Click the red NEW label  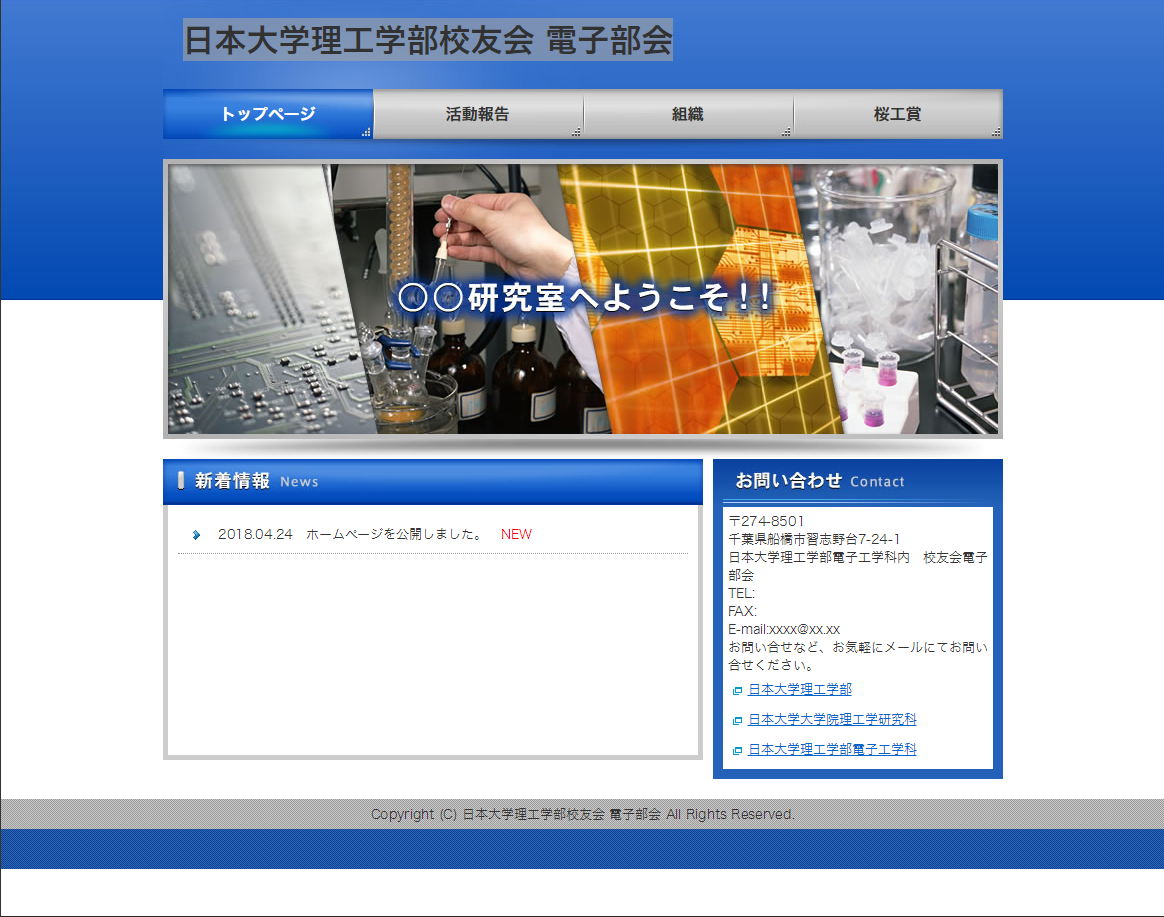(x=516, y=534)
